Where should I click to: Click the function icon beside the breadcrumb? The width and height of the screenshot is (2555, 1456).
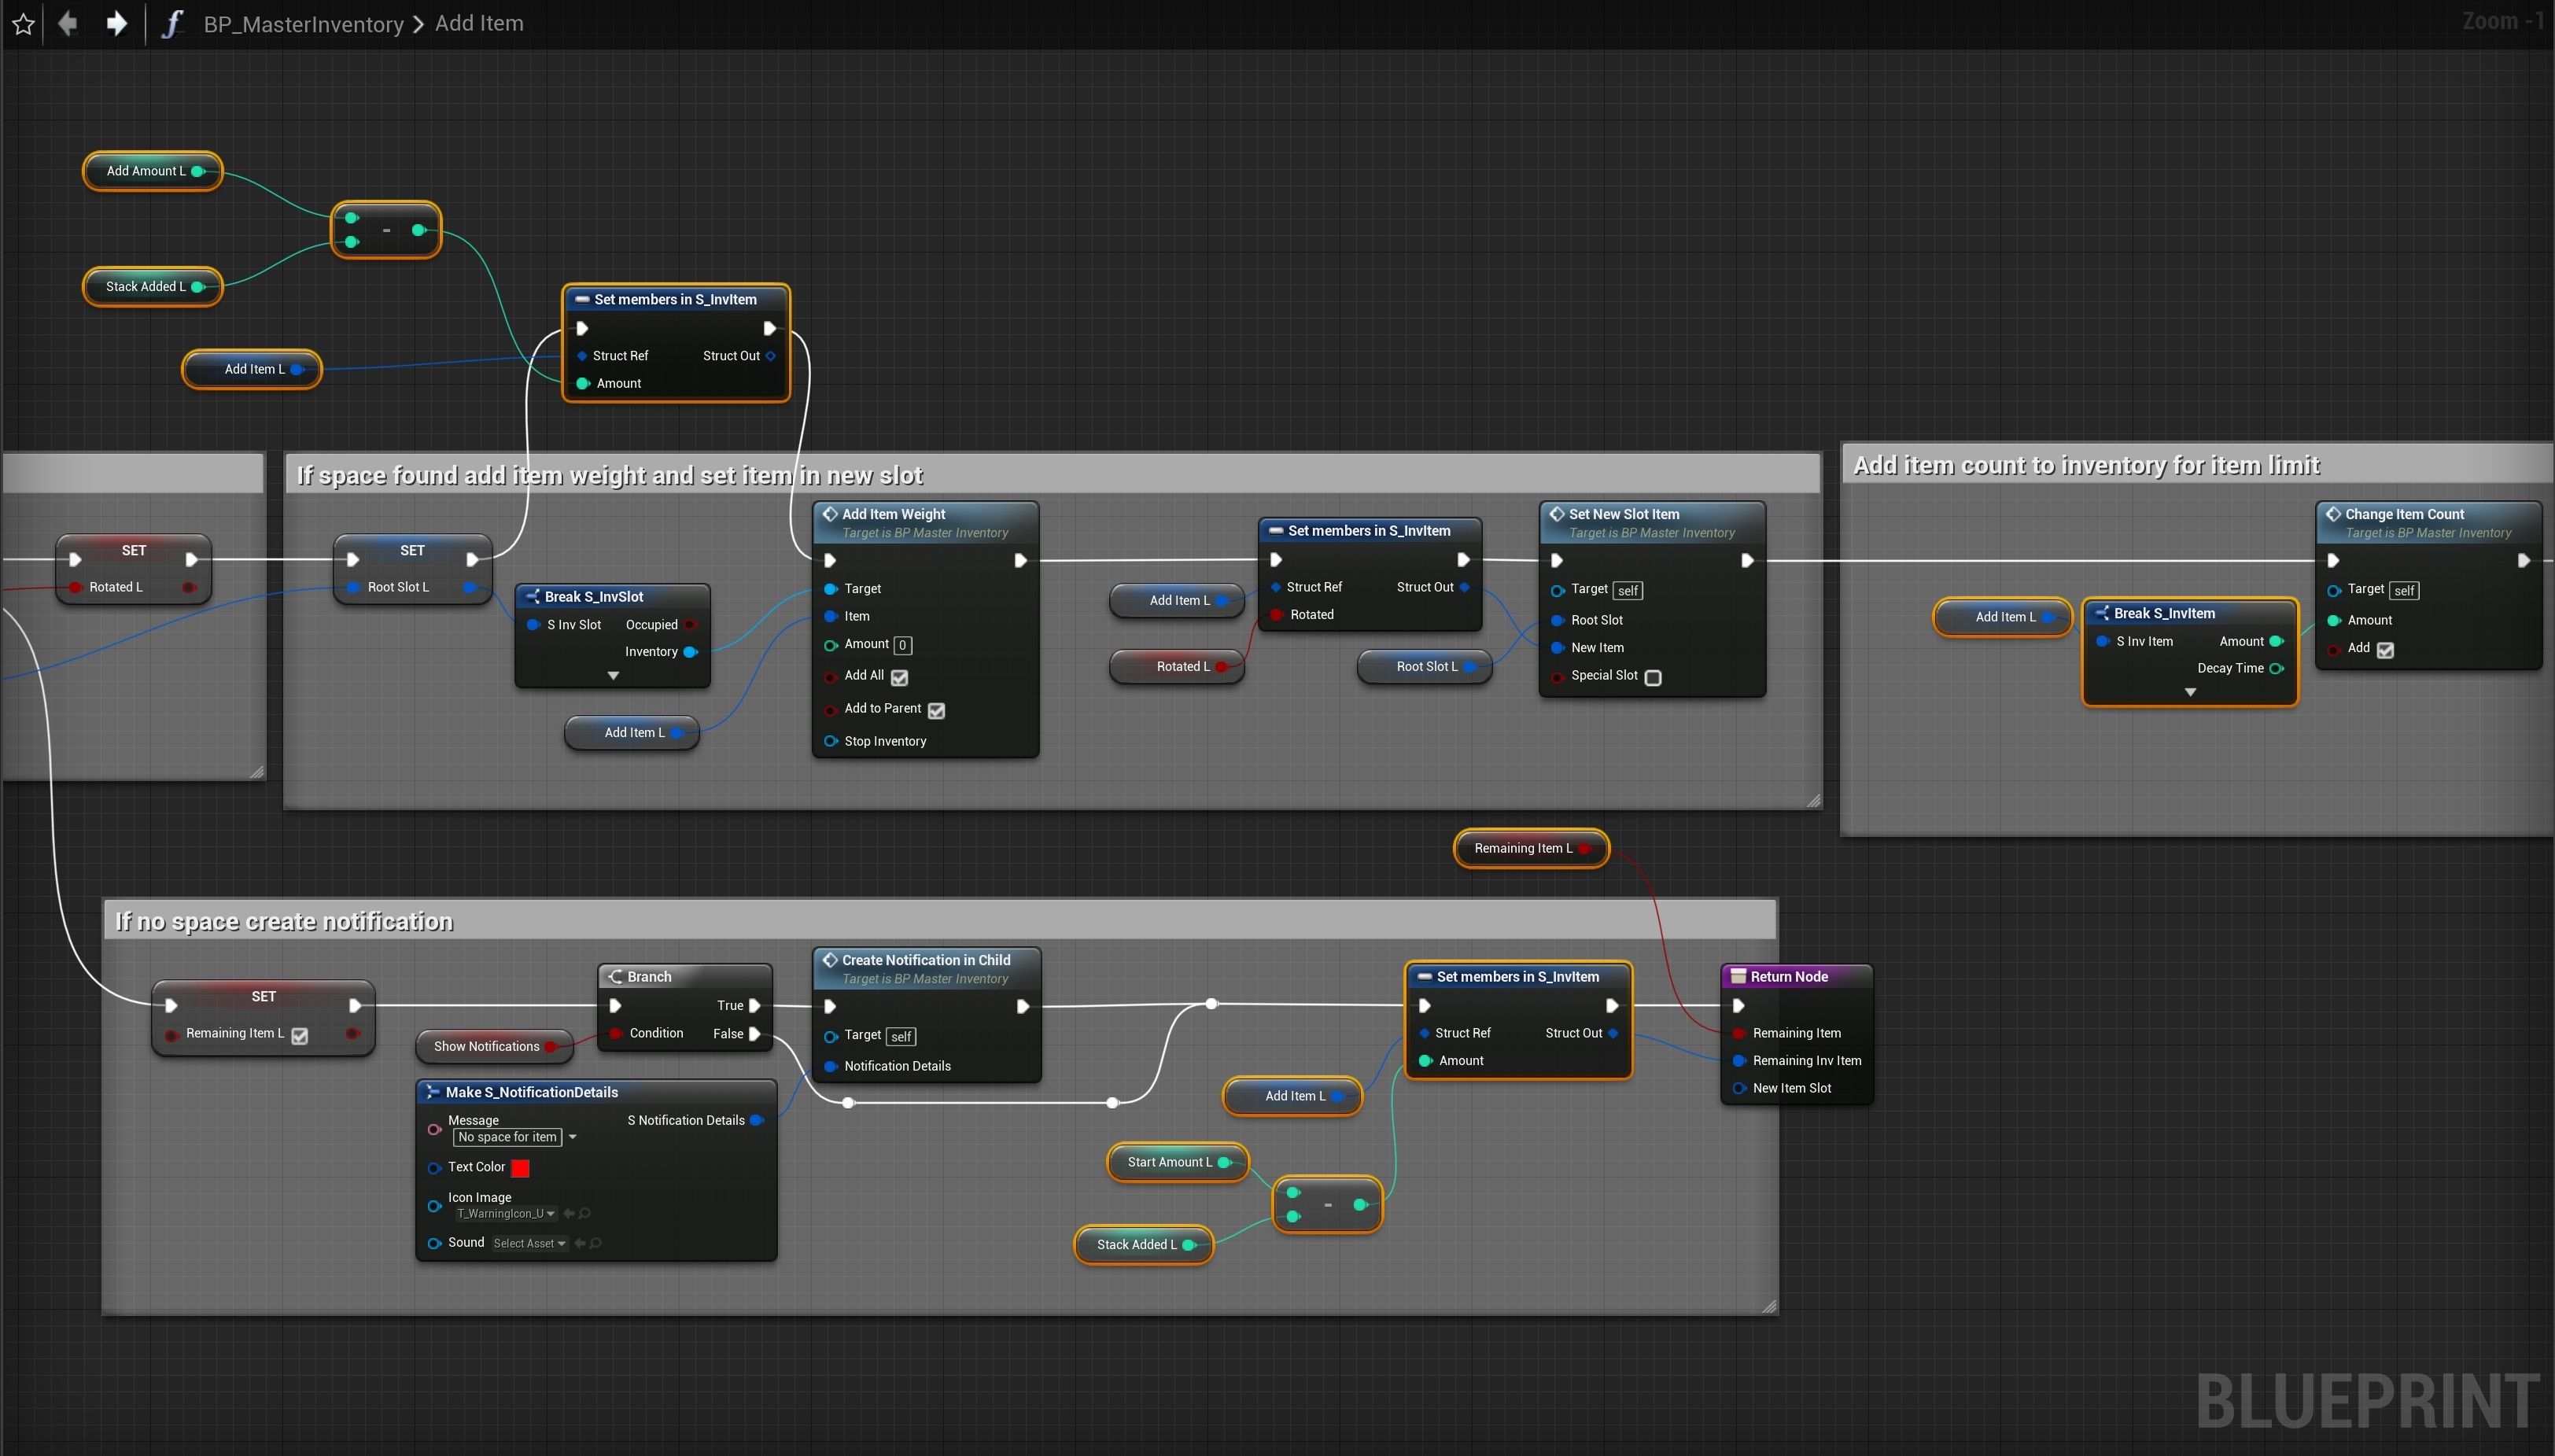(172, 23)
